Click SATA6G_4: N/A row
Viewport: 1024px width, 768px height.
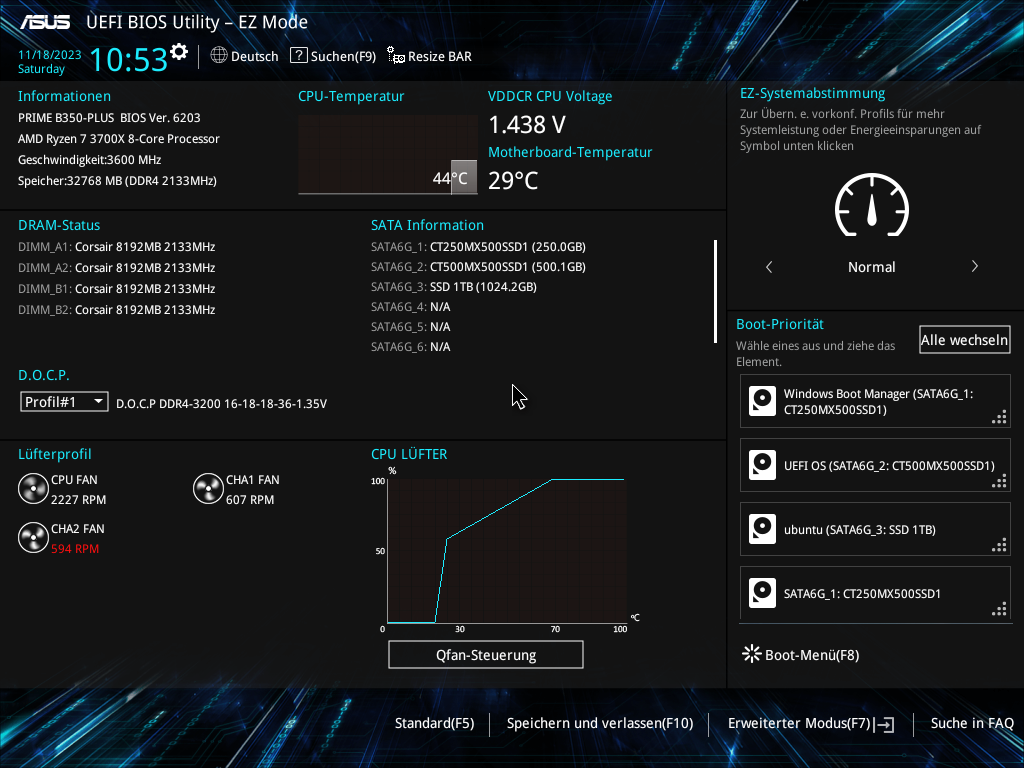click(x=411, y=307)
